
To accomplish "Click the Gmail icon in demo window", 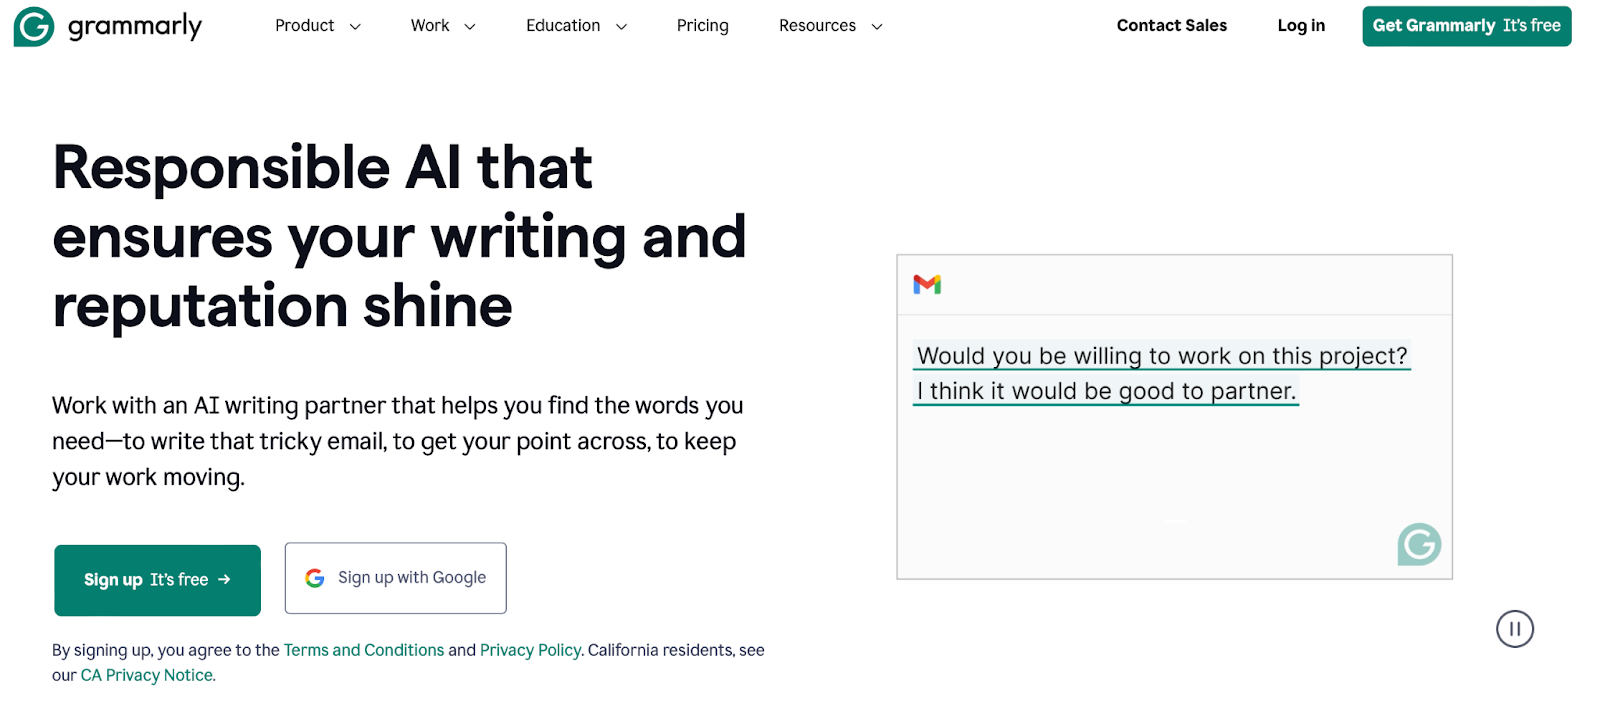I will [927, 285].
